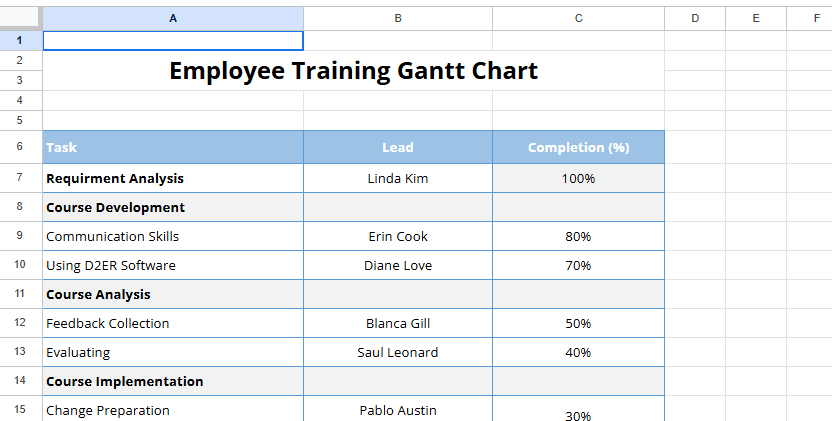Select the Employee Training Gantt Chart title
Screen dimensions: 832x421
[353, 71]
